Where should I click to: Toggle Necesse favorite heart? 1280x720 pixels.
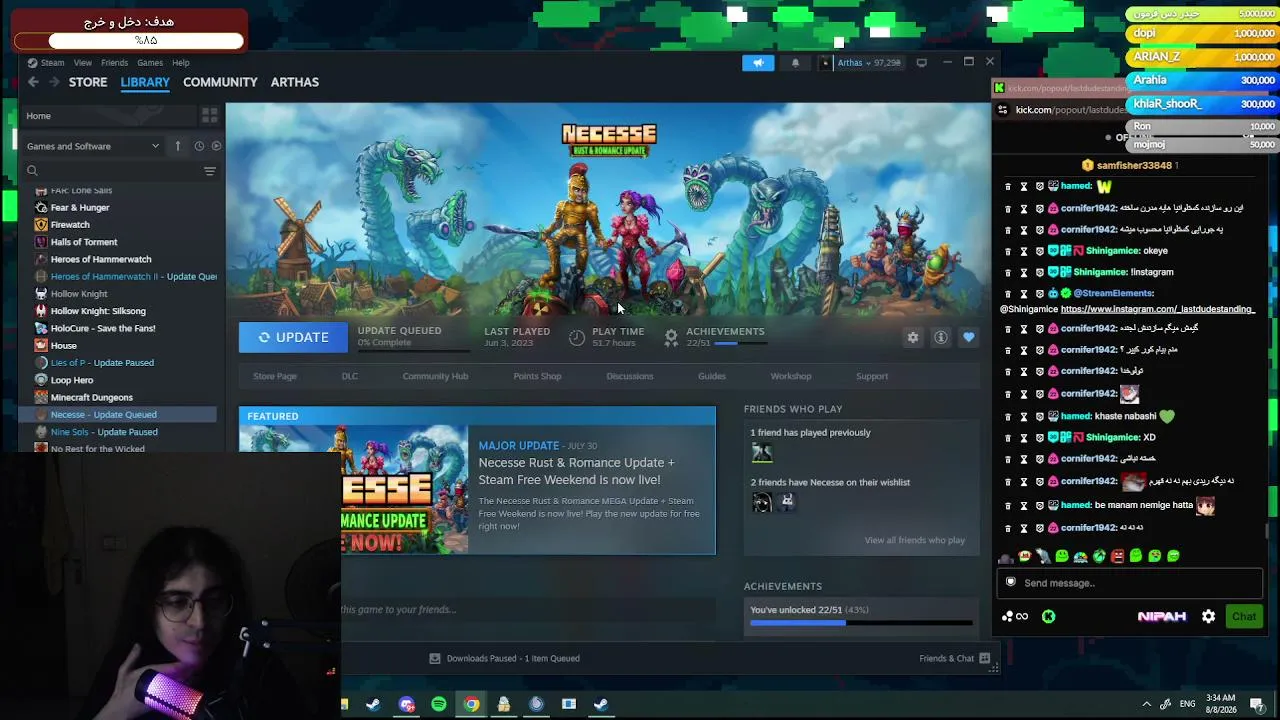click(x=968, y=338)
